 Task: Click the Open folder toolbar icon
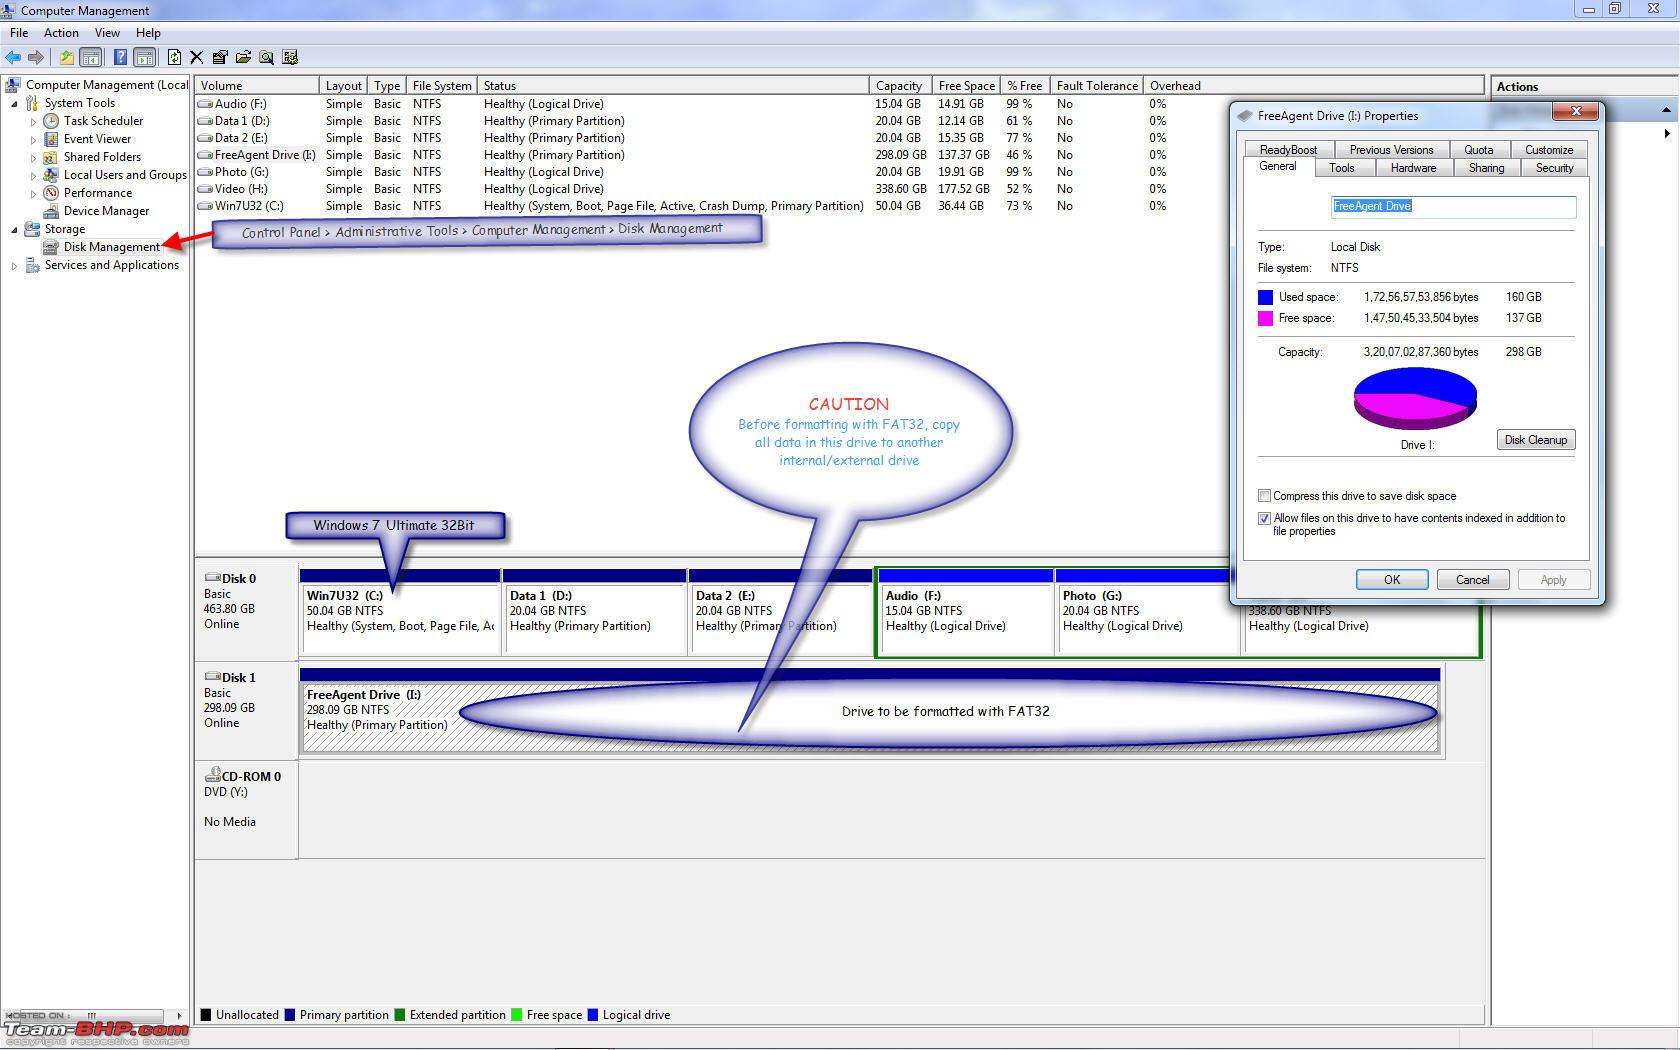(x=243, y=57)
